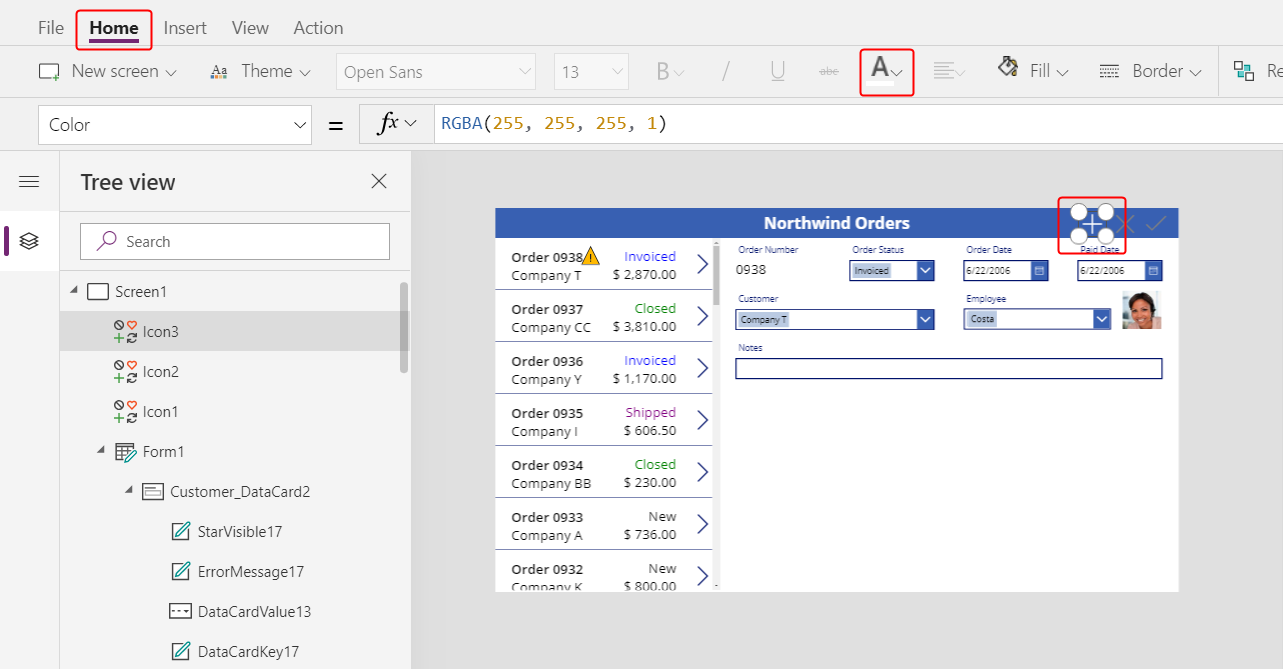
Task: Collapse the Form1 tree node
Action: click(x=100, y=451)
